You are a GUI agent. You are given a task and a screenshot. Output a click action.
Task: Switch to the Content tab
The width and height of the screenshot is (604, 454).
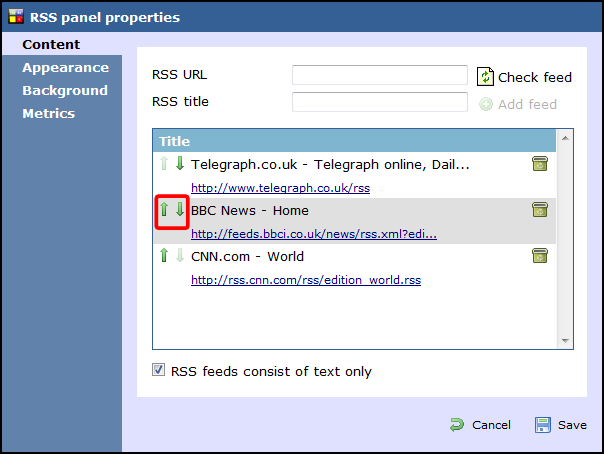point(51,44)
